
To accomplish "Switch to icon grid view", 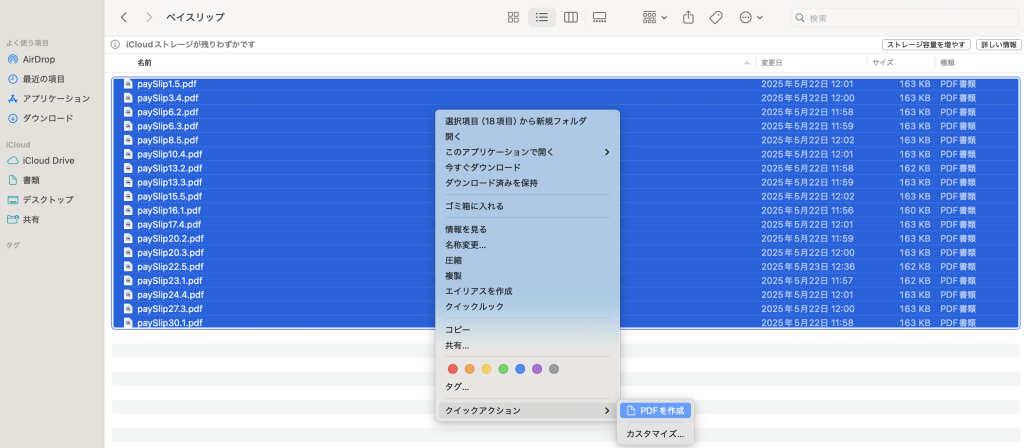I will (513, 18).
